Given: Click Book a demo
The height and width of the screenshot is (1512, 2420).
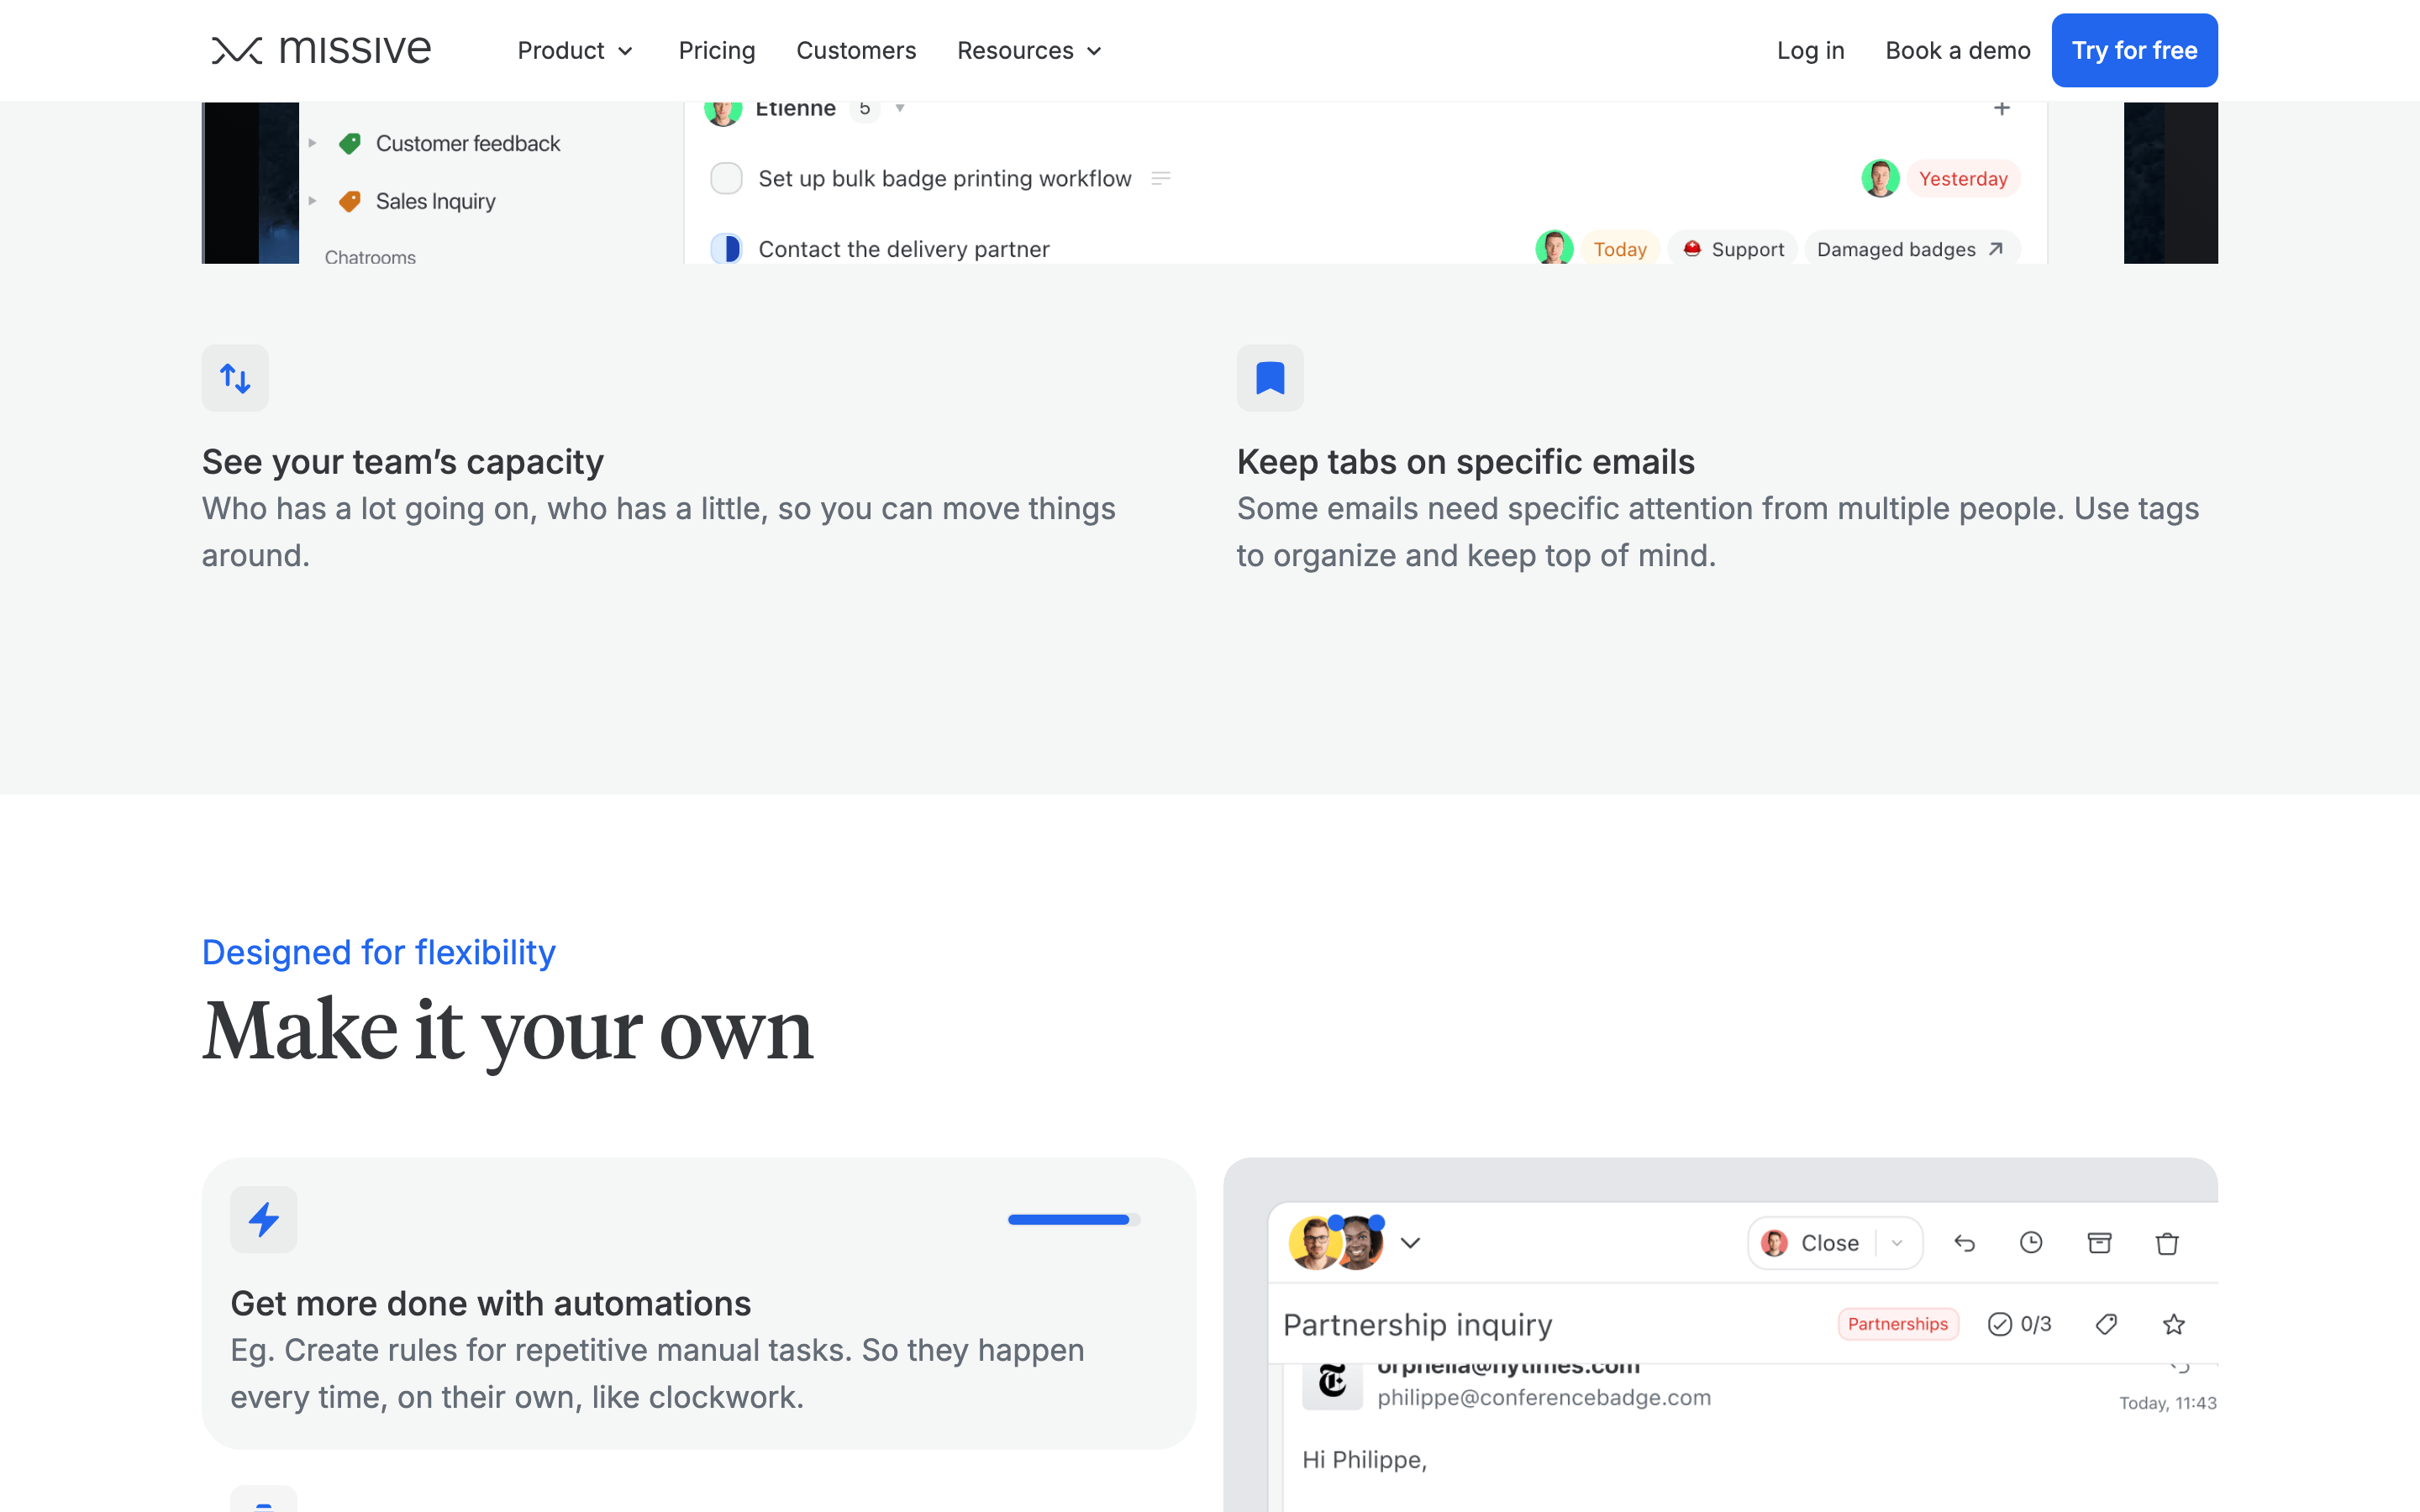Looking at the screenshot, I should 1957,50.
